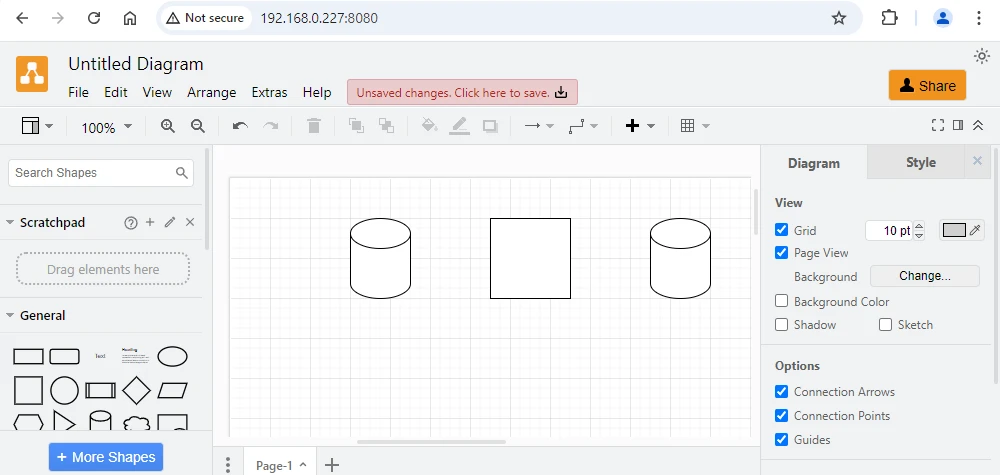This screenshot has width=1000, height=475.
Task: Click the Zoom Out magnifier icon
Action: tap(198, 126)
